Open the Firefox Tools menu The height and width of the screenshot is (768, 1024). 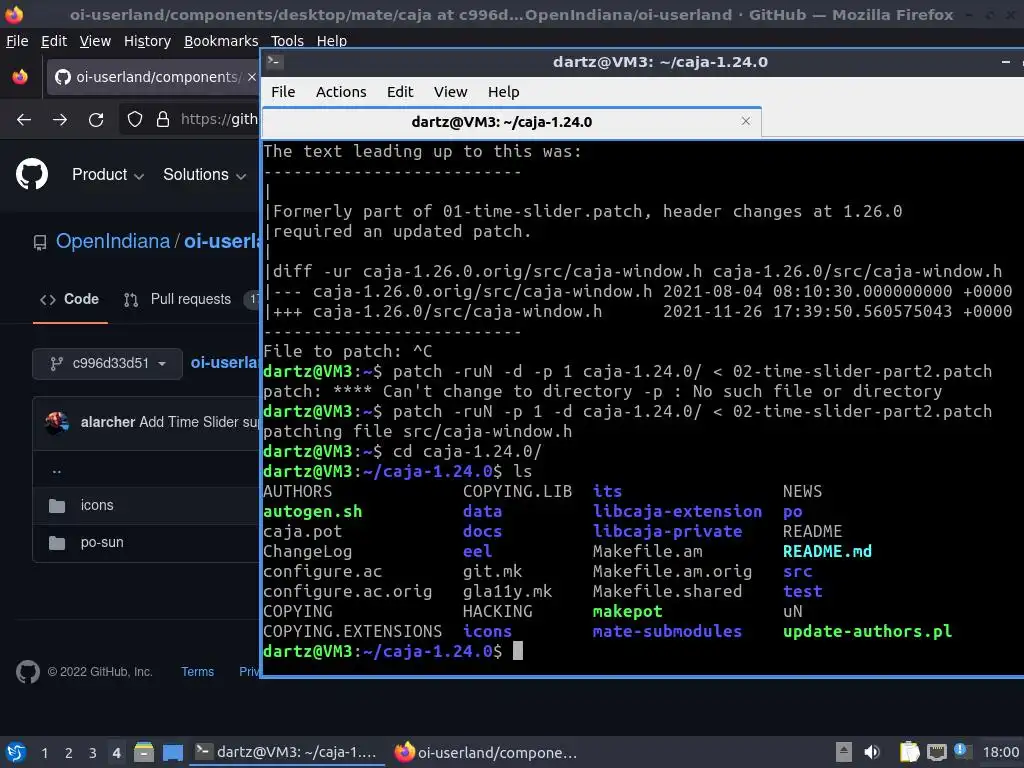click(287, 41)
